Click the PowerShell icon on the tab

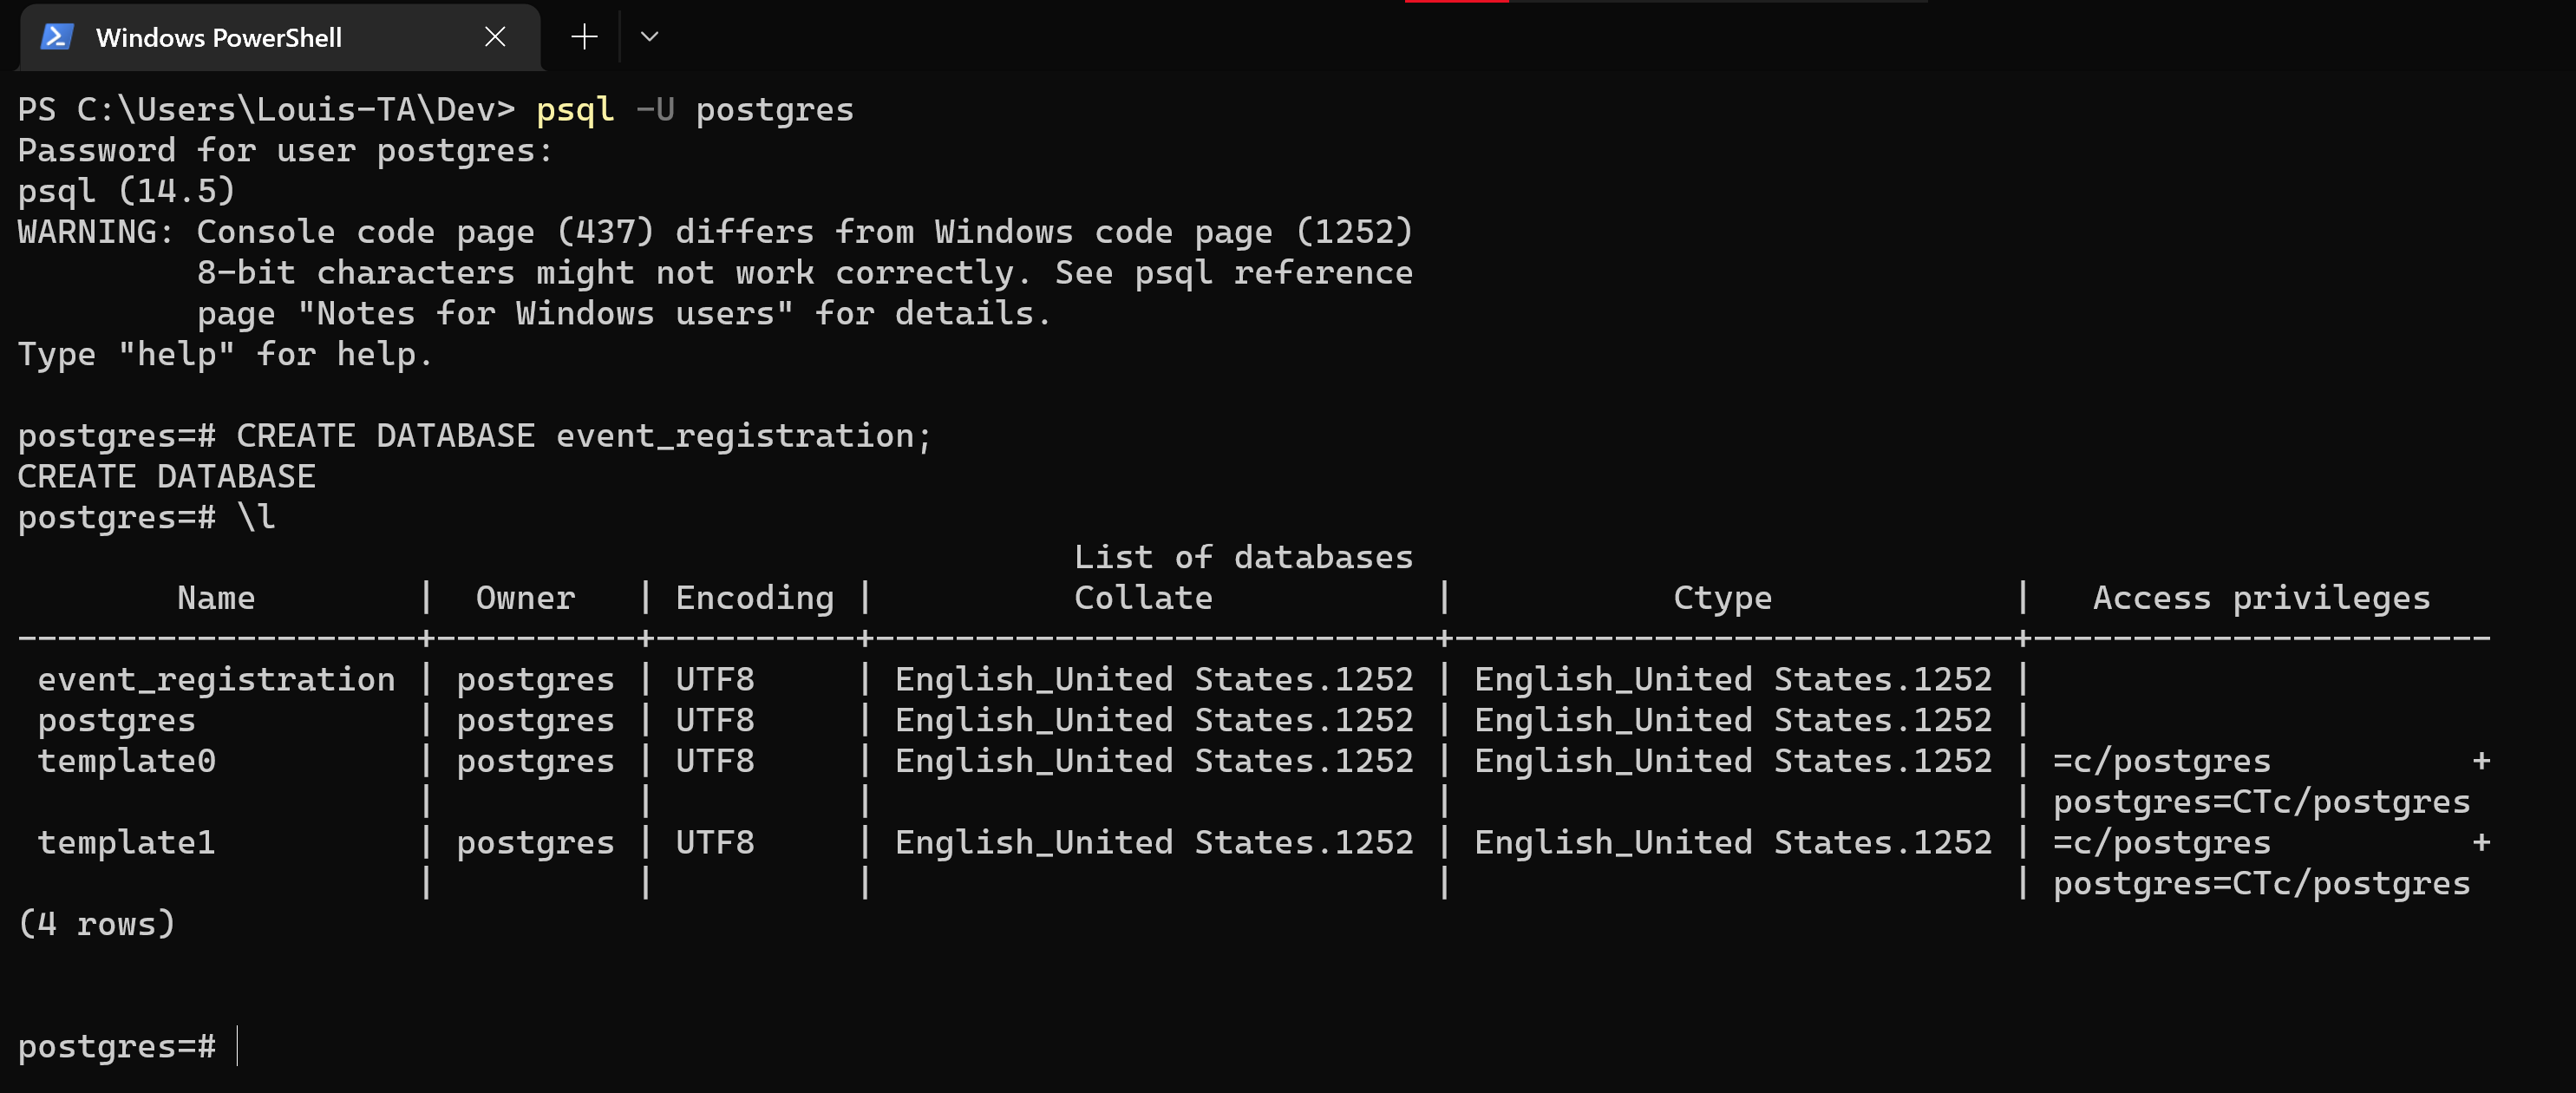point(57,37)
